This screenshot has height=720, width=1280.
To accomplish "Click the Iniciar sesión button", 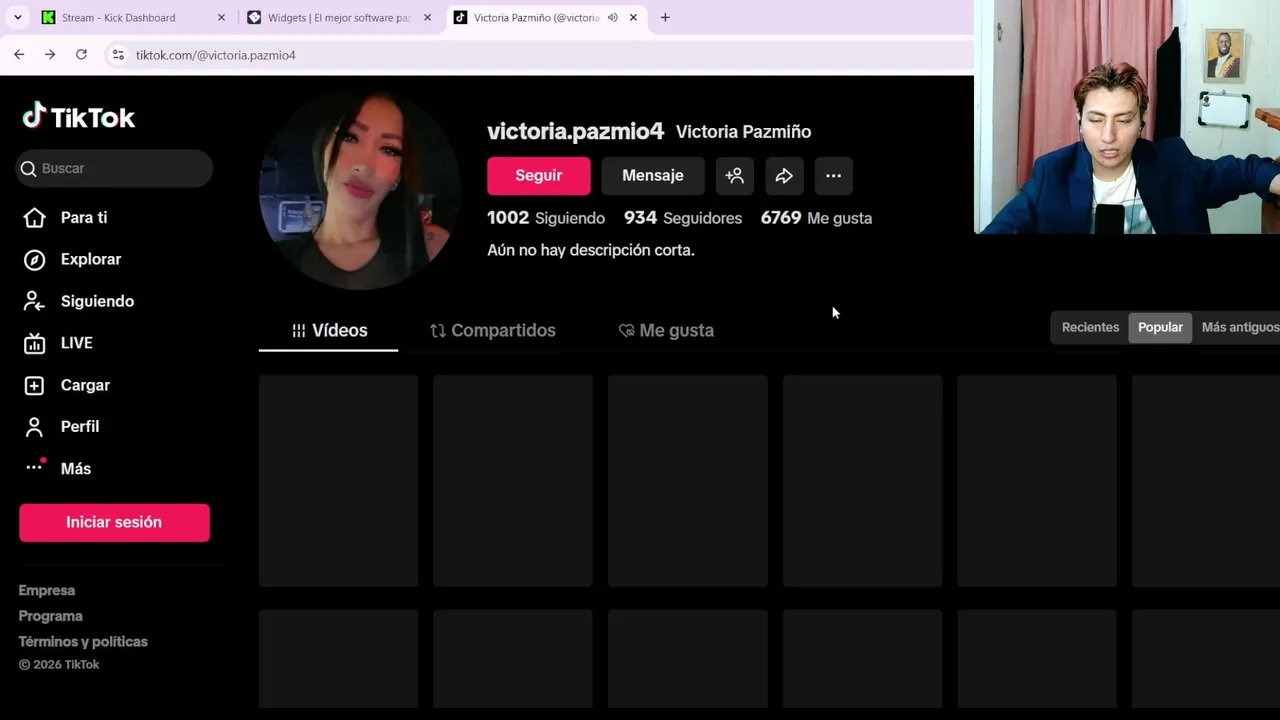I will coord(114,523).
